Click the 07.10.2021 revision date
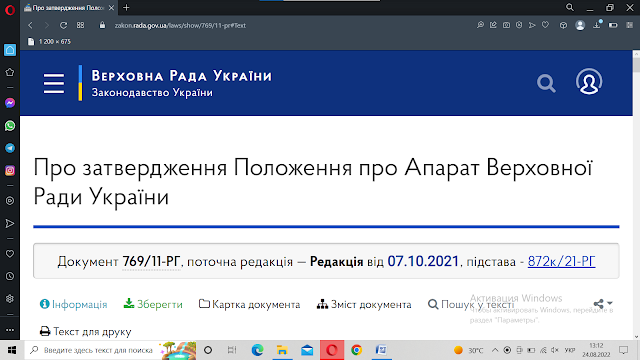The height and width of the screenshot is (360, 640). 423,261
